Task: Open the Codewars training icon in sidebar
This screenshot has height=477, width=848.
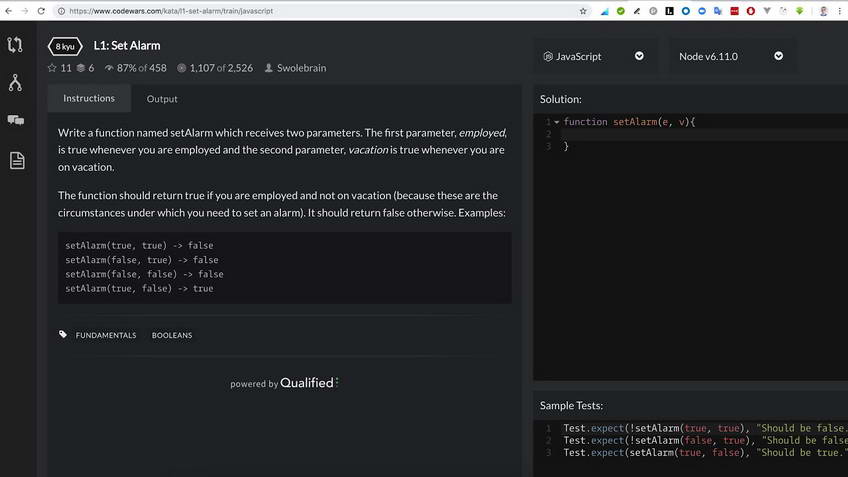Action: 15,44
